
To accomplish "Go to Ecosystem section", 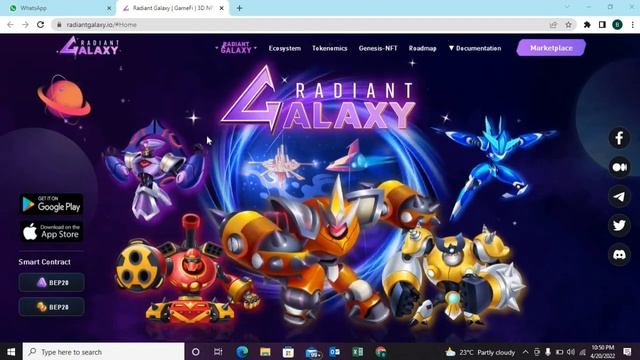I will (284, 48).
